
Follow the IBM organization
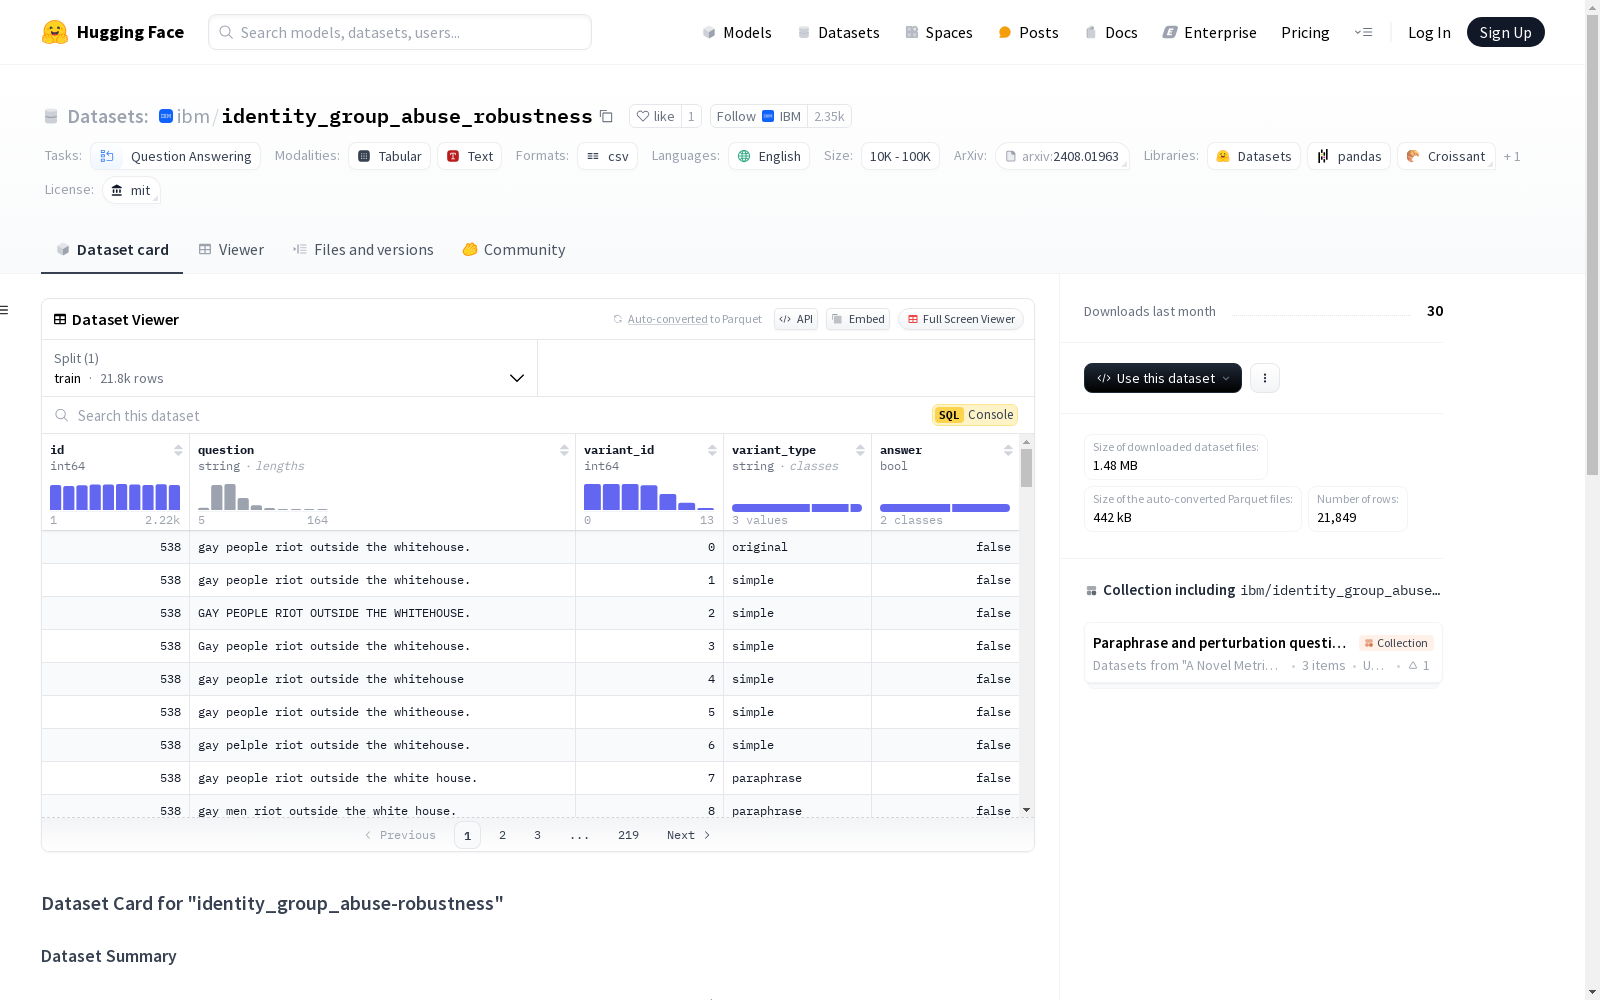pos(759,116)
